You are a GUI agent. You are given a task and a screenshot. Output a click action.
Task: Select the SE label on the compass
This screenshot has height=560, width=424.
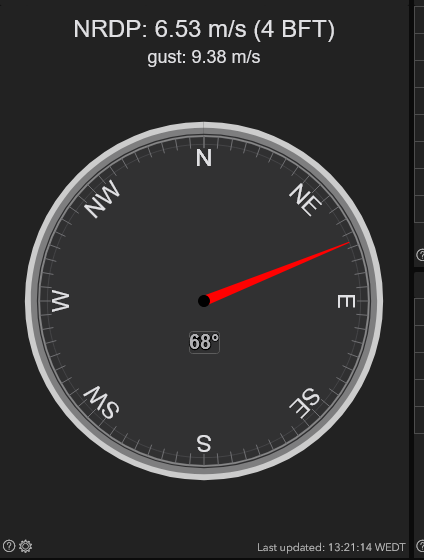pos(305,402)
